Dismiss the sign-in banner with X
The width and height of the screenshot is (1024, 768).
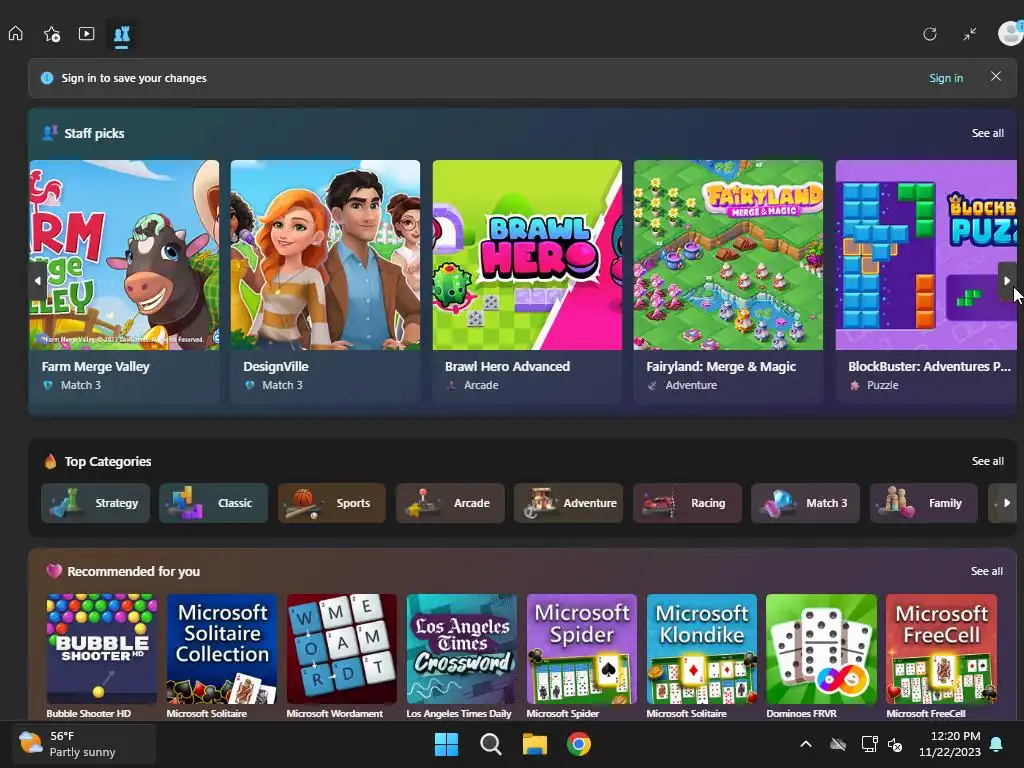click(996, 76)
